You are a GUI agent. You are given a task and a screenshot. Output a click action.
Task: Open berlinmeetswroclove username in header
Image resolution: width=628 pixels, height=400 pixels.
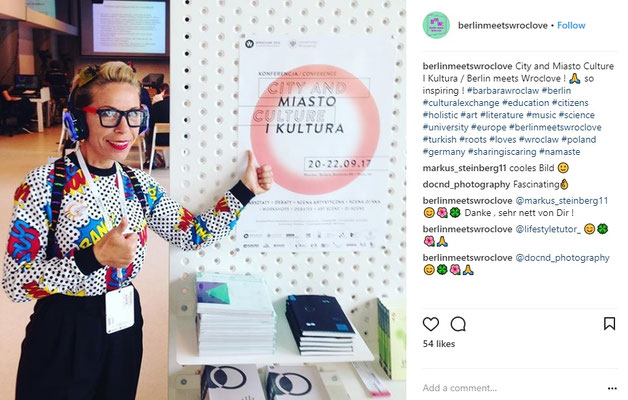tap(503, 25)
